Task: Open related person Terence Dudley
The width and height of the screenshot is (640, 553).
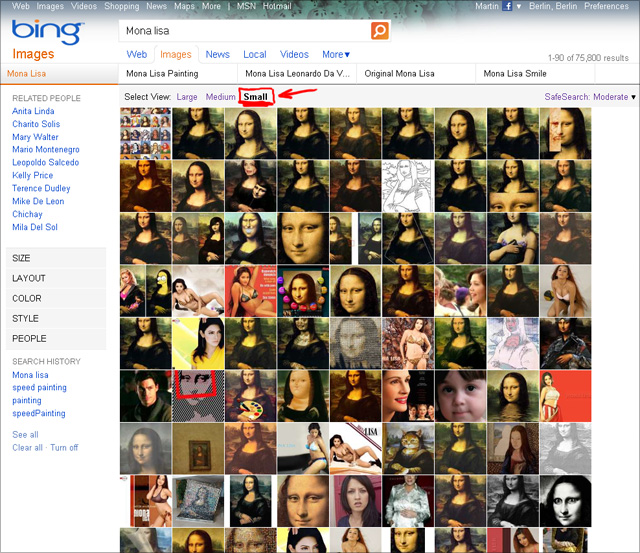Action: (x=41, y=188)
